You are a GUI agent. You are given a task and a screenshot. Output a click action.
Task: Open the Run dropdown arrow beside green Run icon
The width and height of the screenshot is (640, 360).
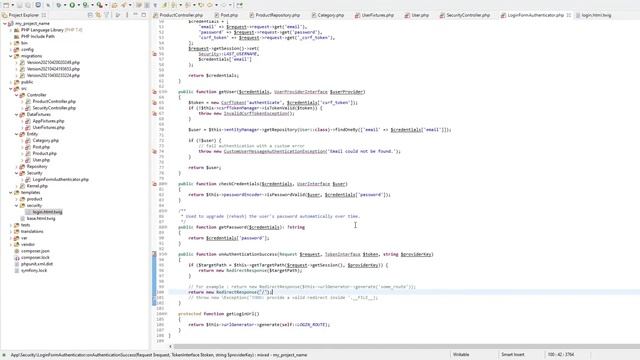(x=78, y=5)
